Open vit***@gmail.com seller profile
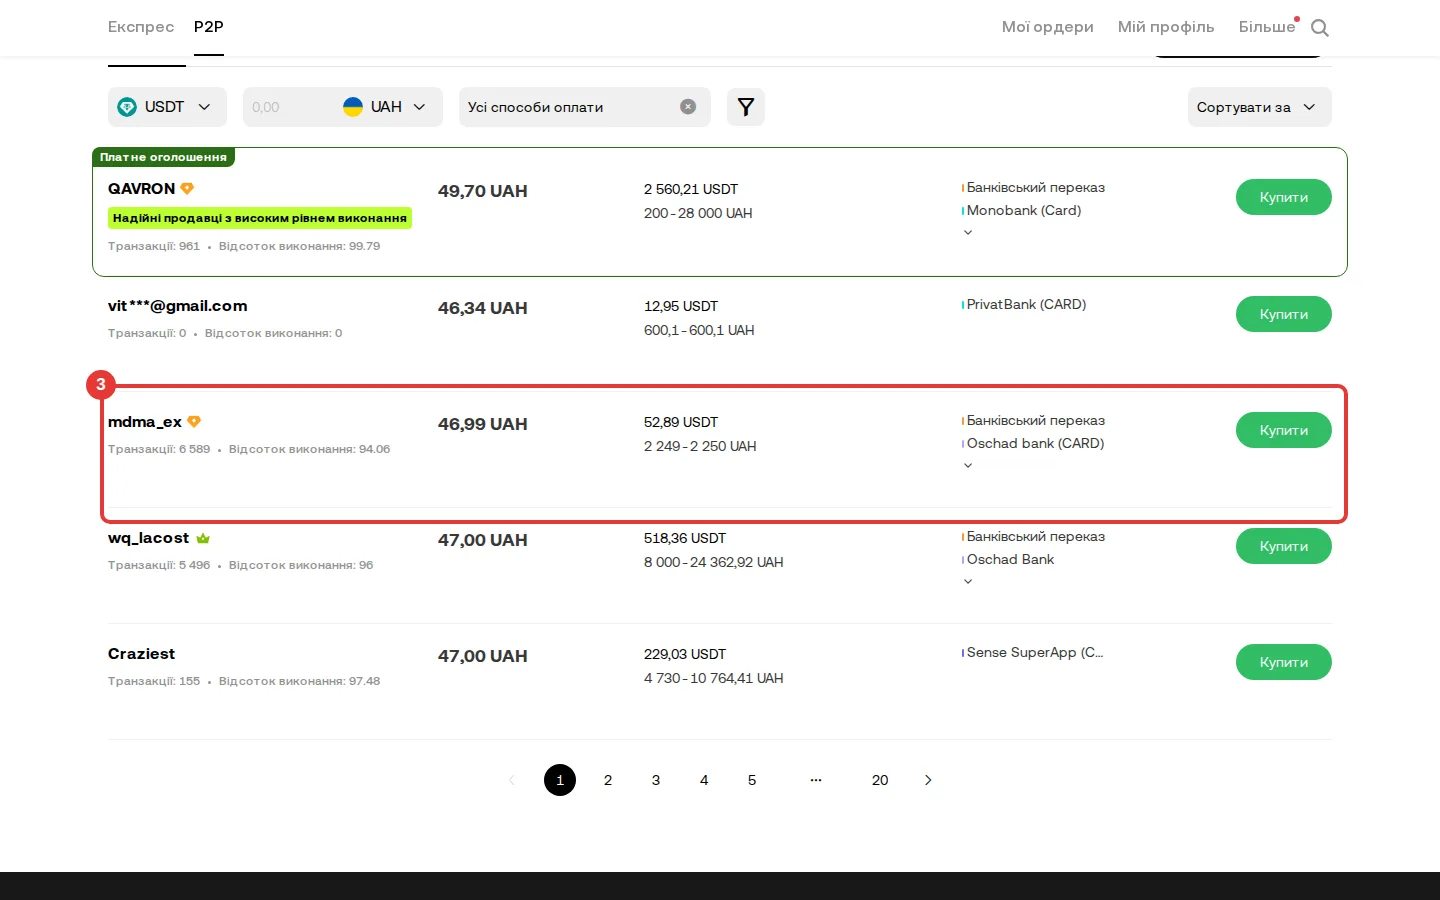The image size is (1440, 900). [178, 306]
